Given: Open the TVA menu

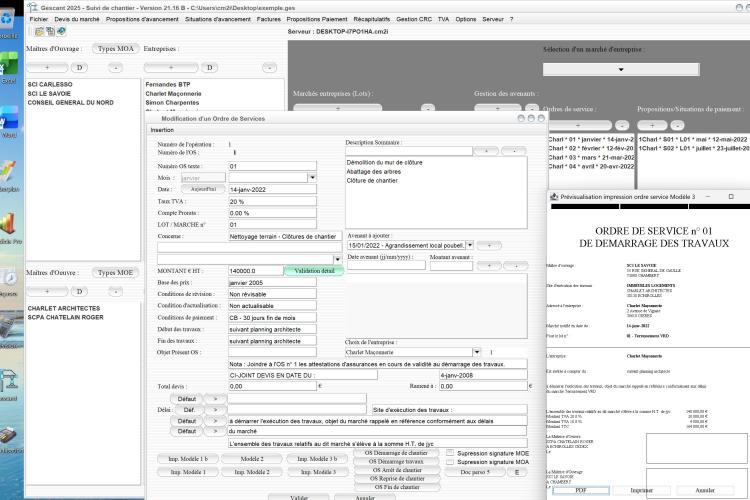Looking at the screenshot, I should pos(443,19).
